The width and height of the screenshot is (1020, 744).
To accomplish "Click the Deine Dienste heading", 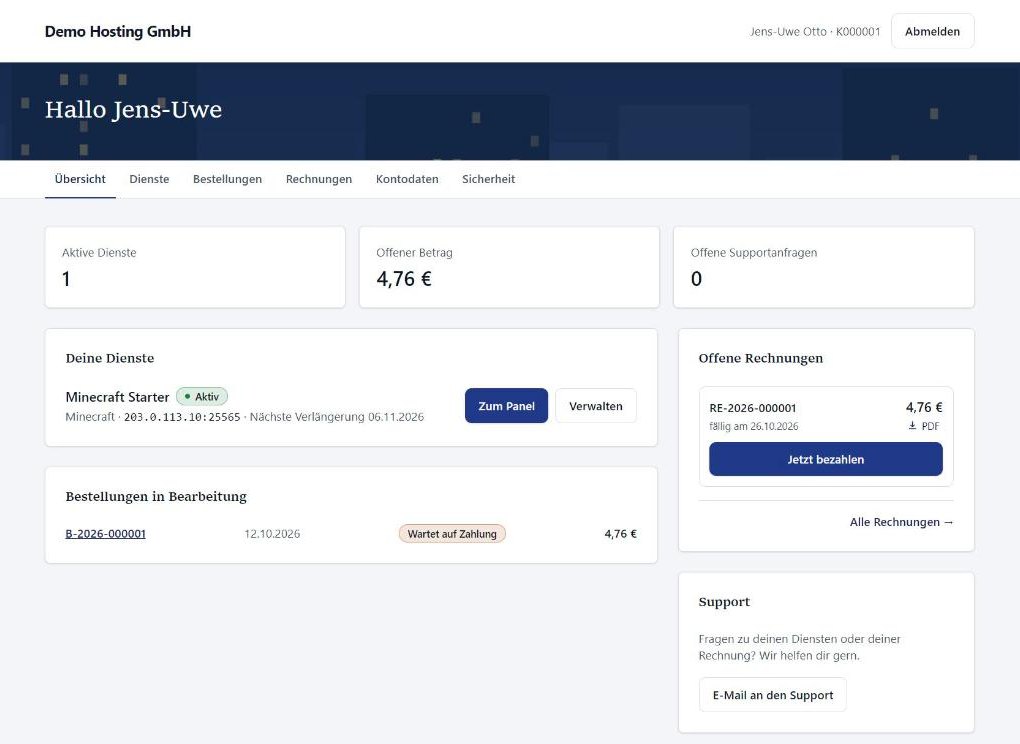I will (x=110, y=358).
